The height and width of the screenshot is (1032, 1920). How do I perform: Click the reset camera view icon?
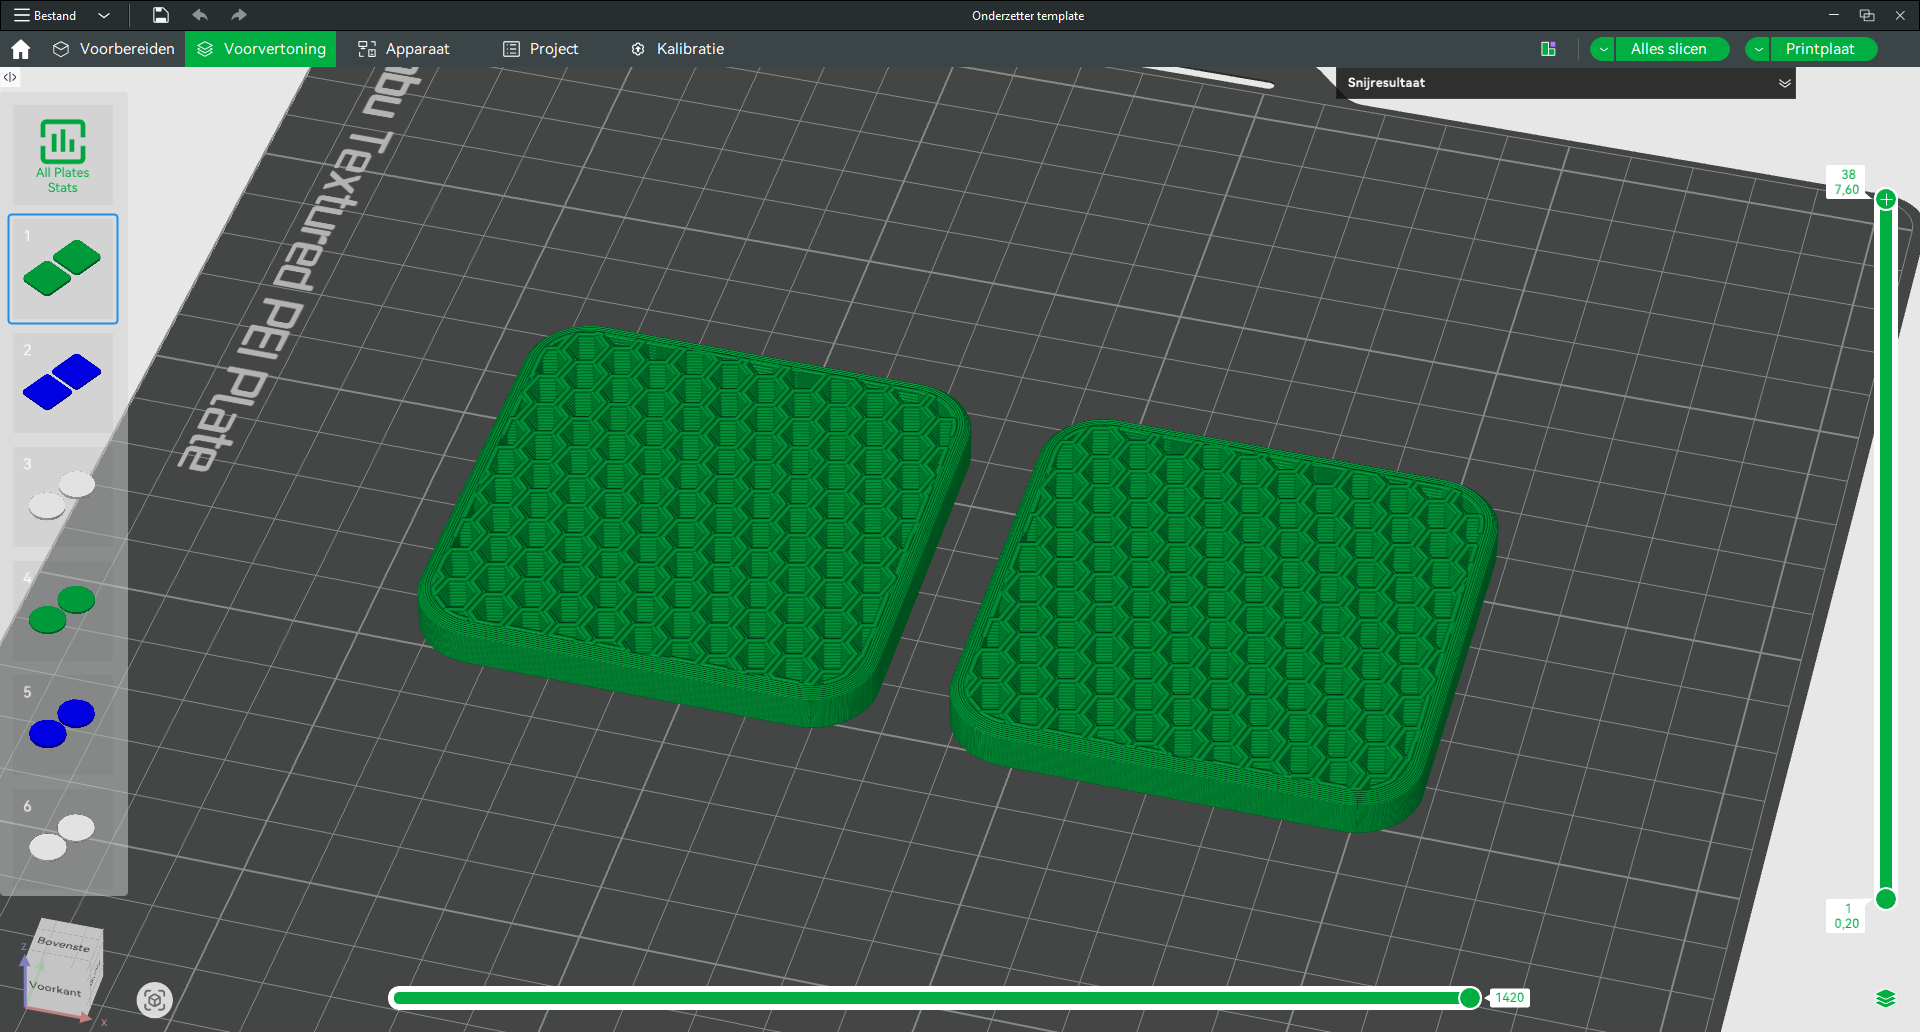click(x=154, y=999)
